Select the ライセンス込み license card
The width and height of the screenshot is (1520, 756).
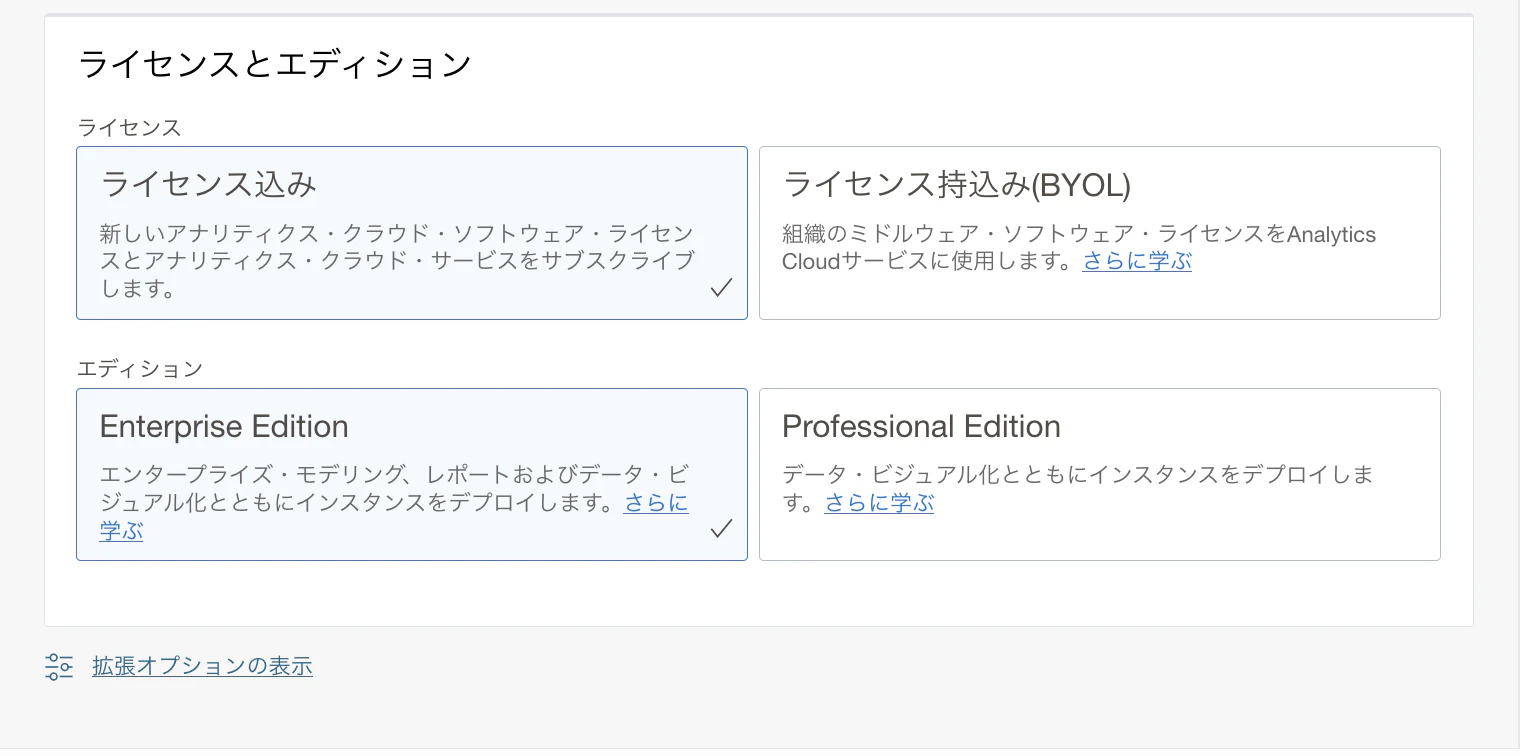pyautogui.click(x=411, y=233)
